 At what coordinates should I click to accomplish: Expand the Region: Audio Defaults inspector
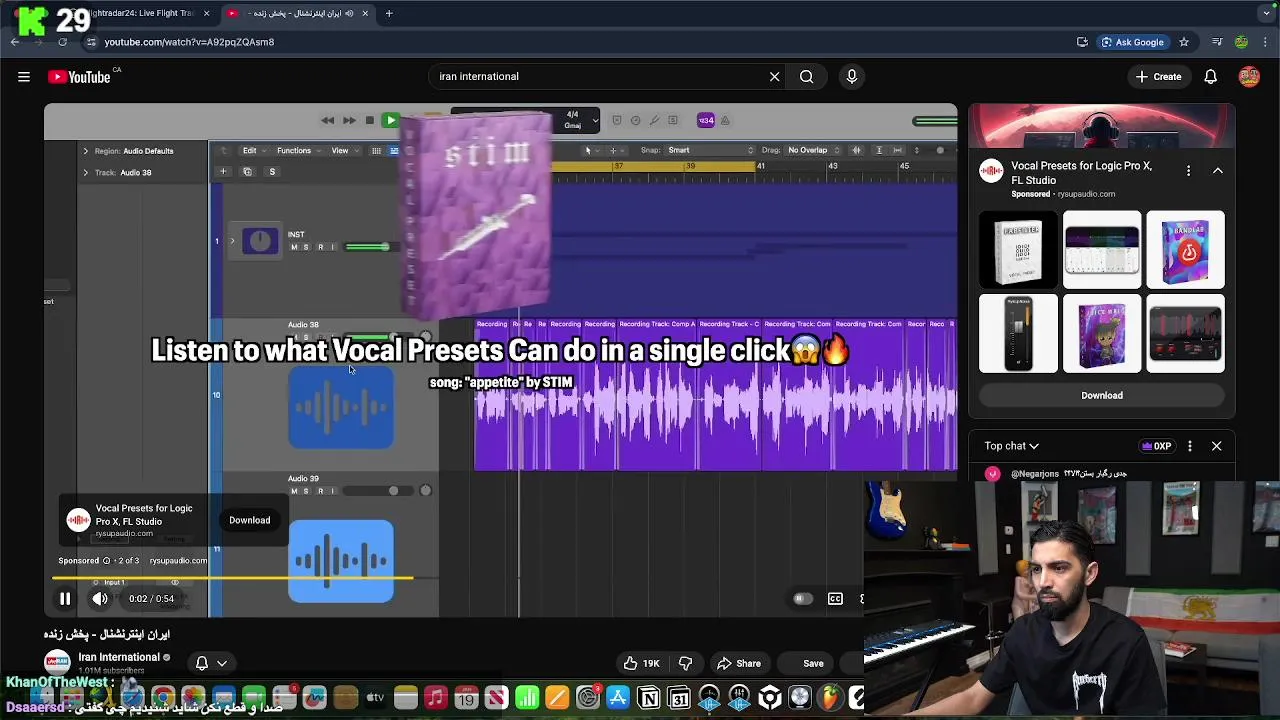pyautogui.click(x=85, y=151)
